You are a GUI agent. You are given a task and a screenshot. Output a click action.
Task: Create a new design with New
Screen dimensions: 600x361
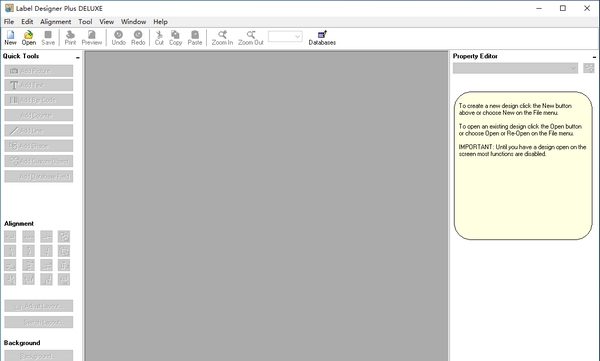(x=10, y=38)
